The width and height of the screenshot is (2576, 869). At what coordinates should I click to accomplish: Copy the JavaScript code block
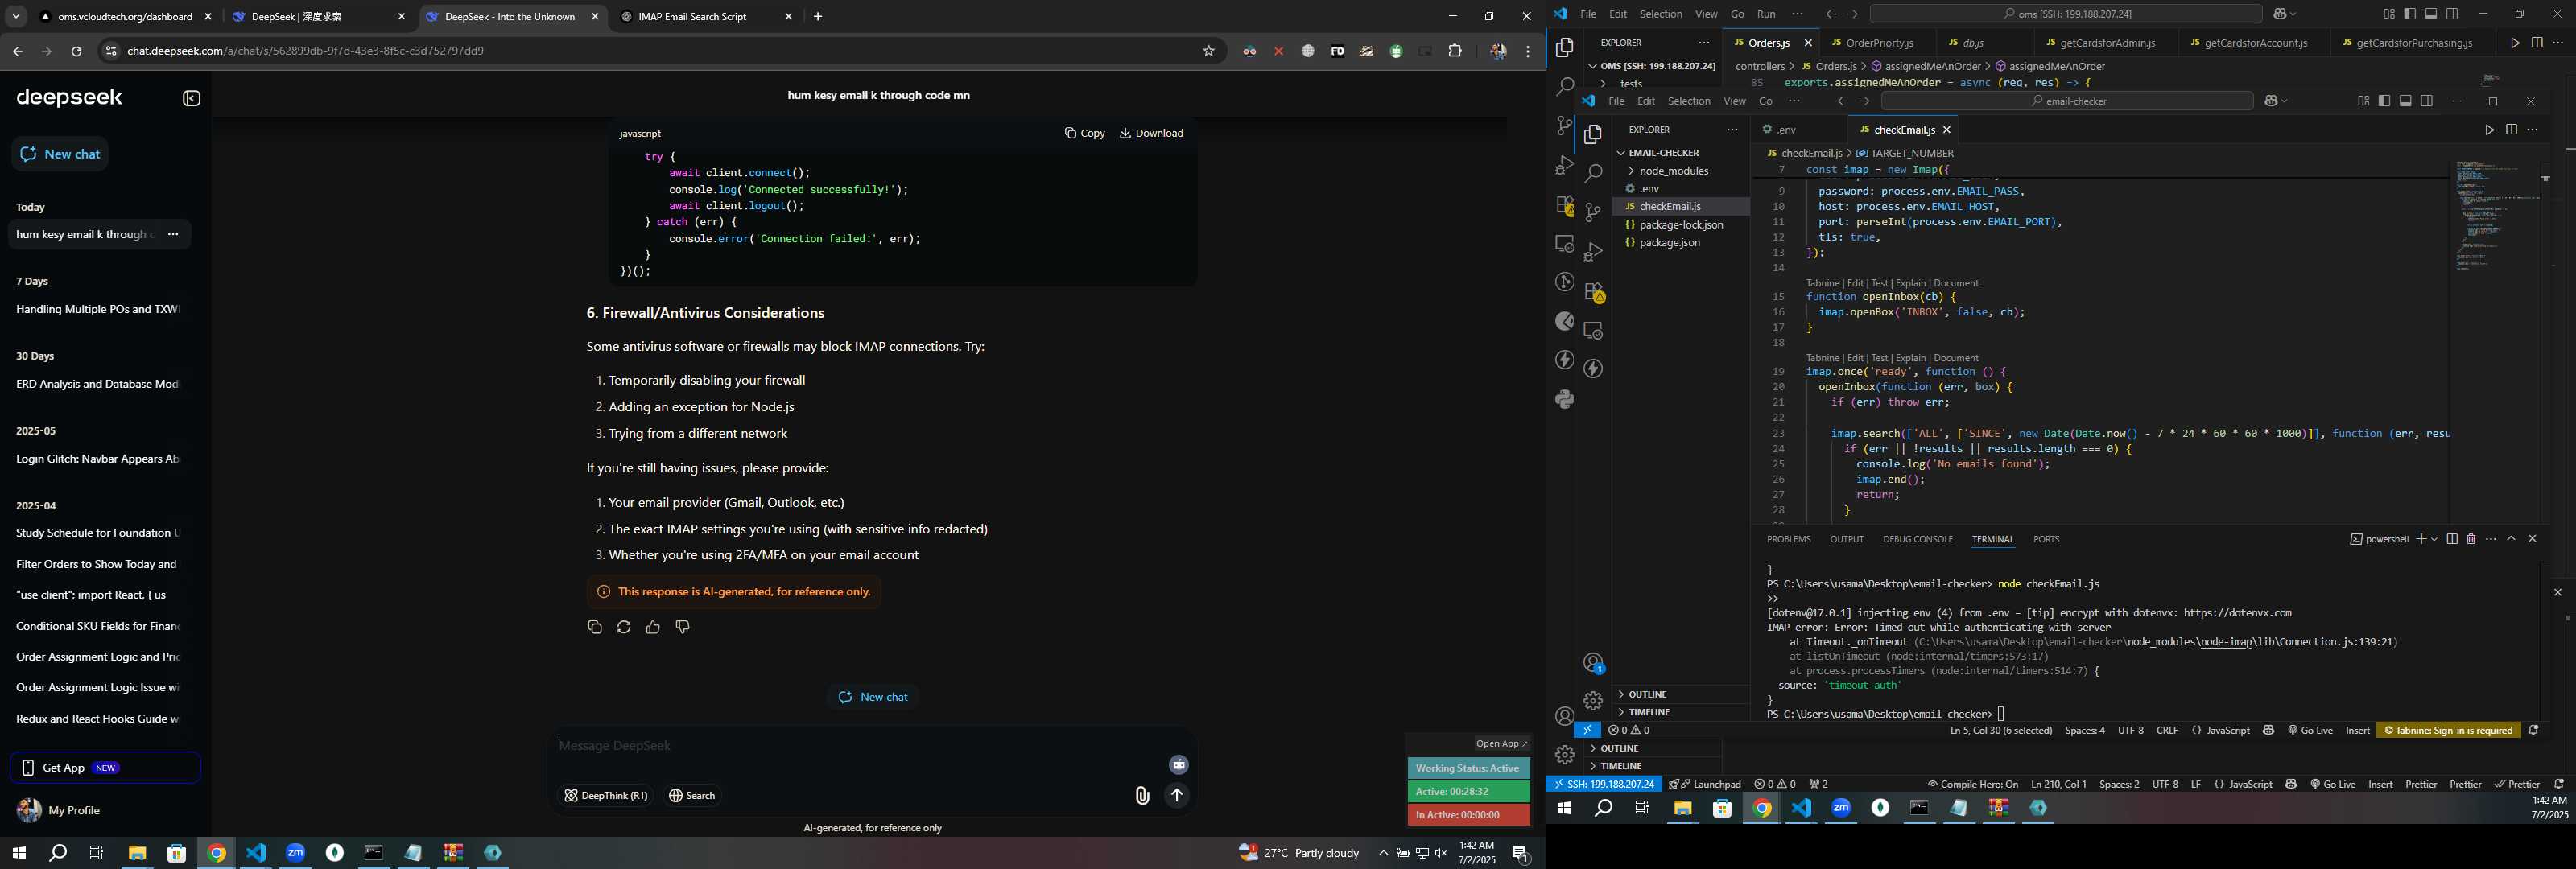(1085, 133)
